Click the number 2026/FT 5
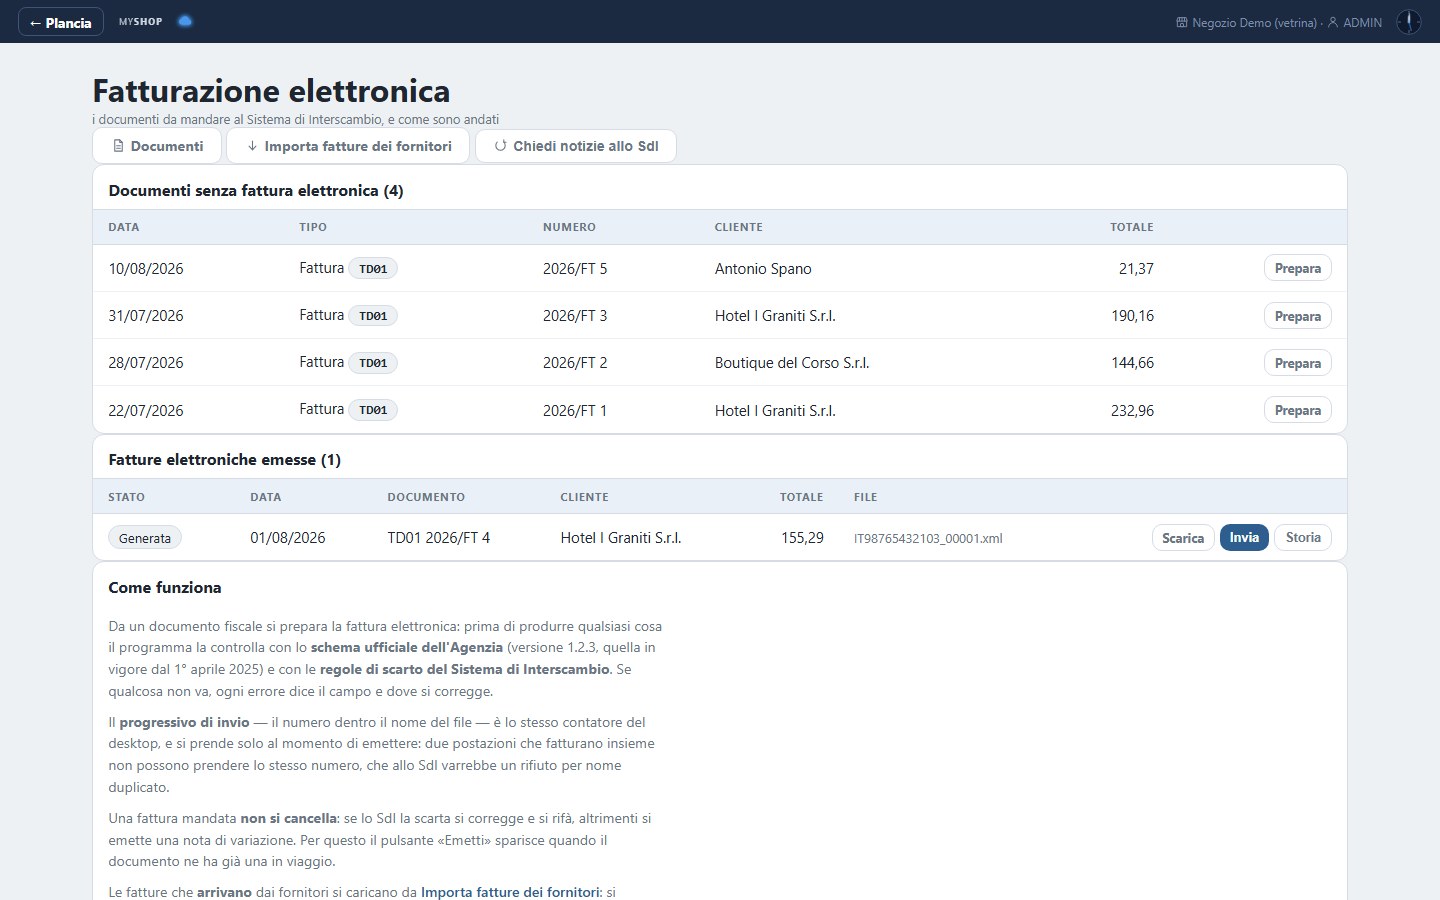1440x900 pixels. [x=575, y=268]
